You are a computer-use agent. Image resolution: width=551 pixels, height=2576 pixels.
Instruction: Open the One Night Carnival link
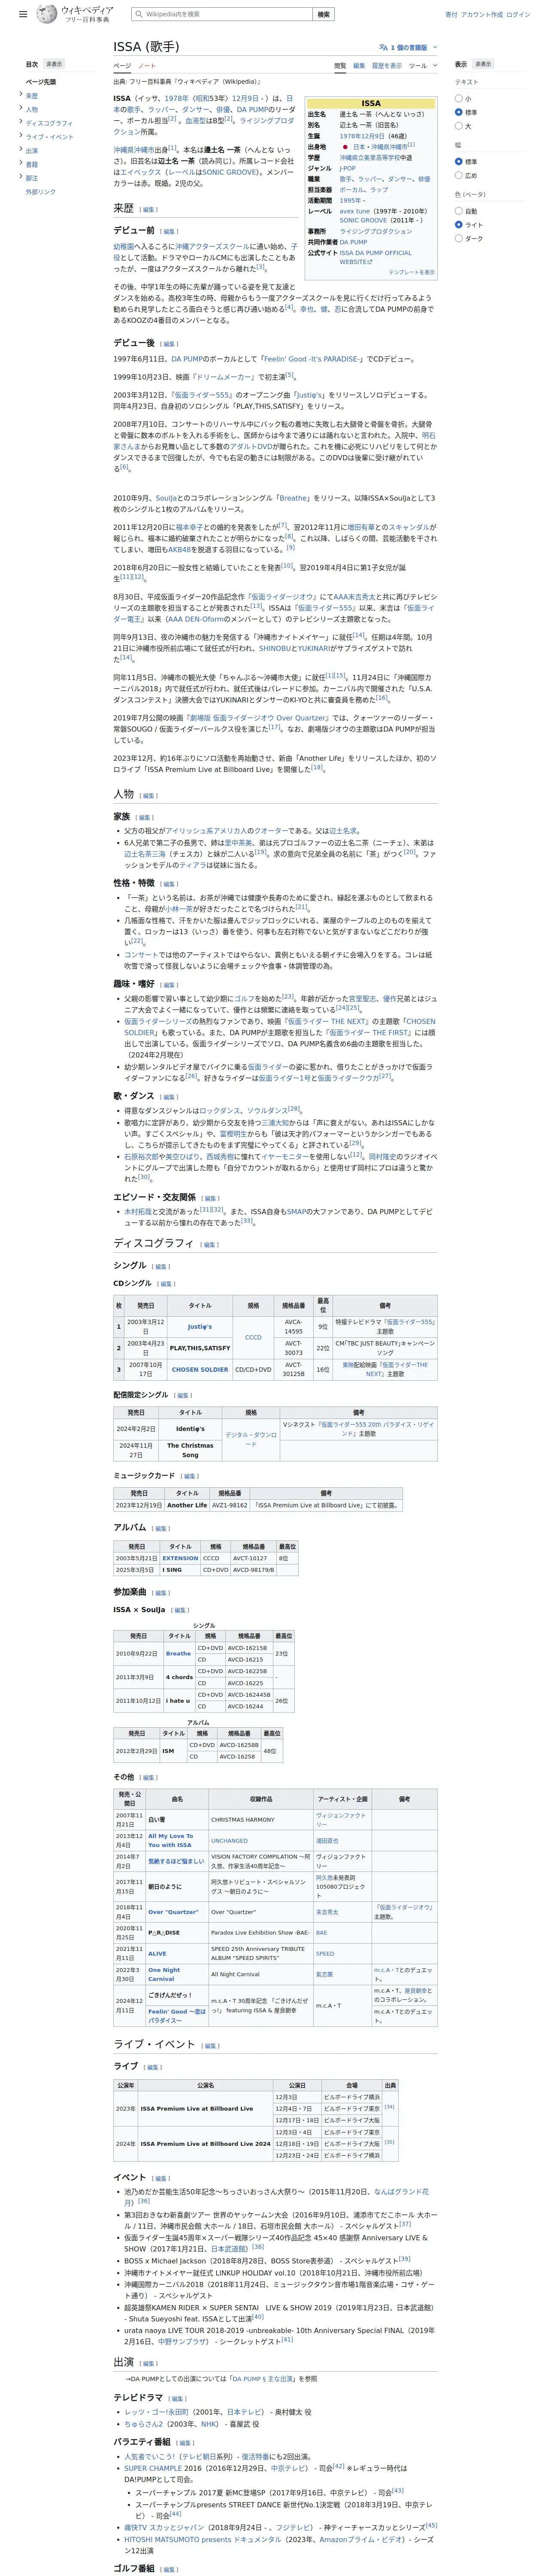coord(164,1974)
